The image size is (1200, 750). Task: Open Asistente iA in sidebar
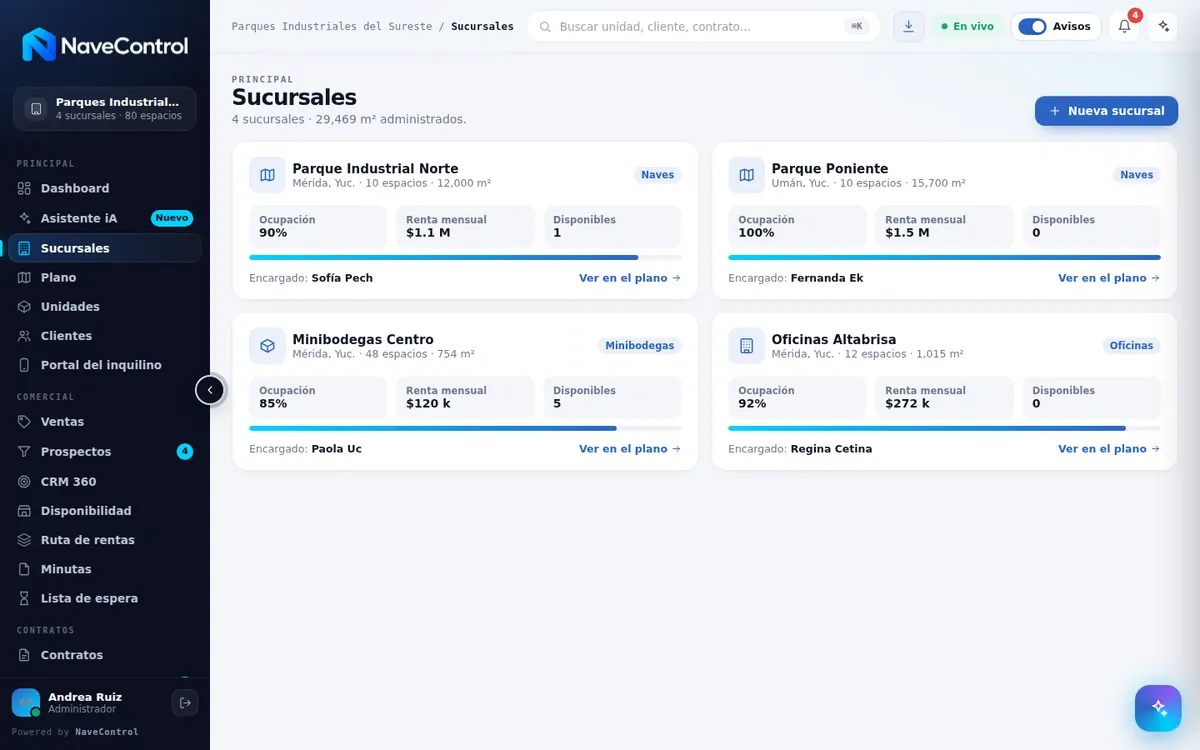(105, 218)
